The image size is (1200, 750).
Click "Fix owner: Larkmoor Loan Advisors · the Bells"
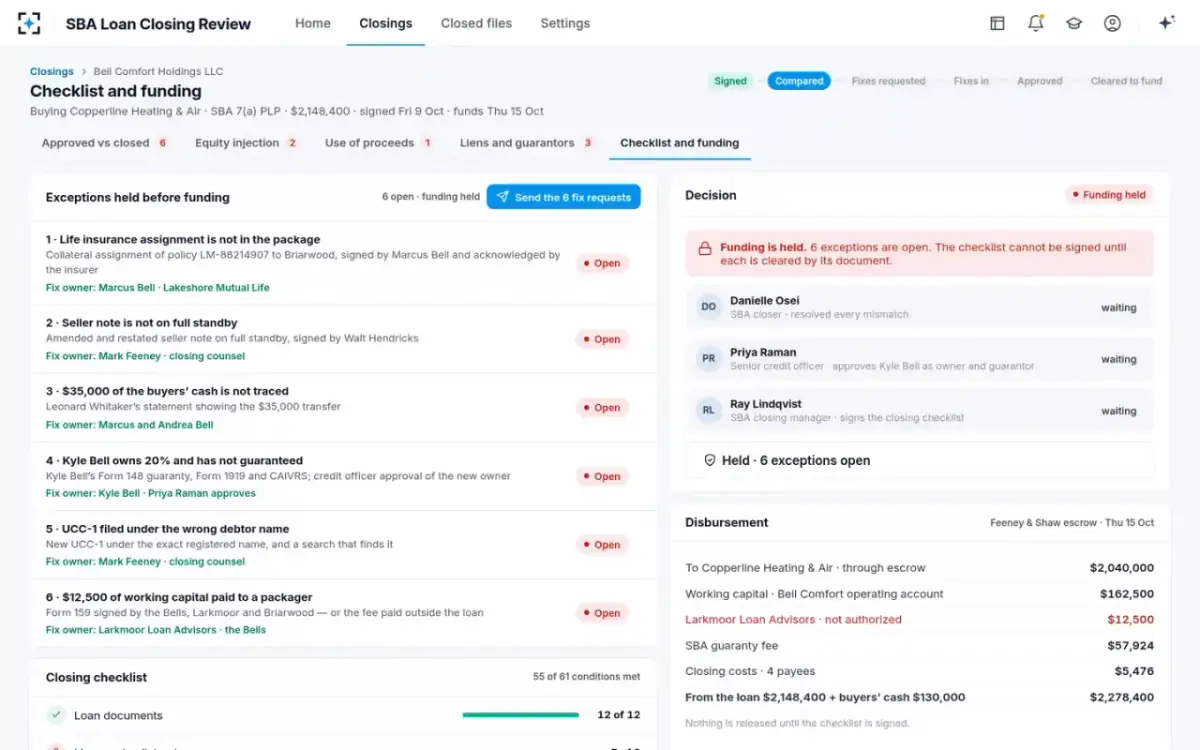[156, 630]
